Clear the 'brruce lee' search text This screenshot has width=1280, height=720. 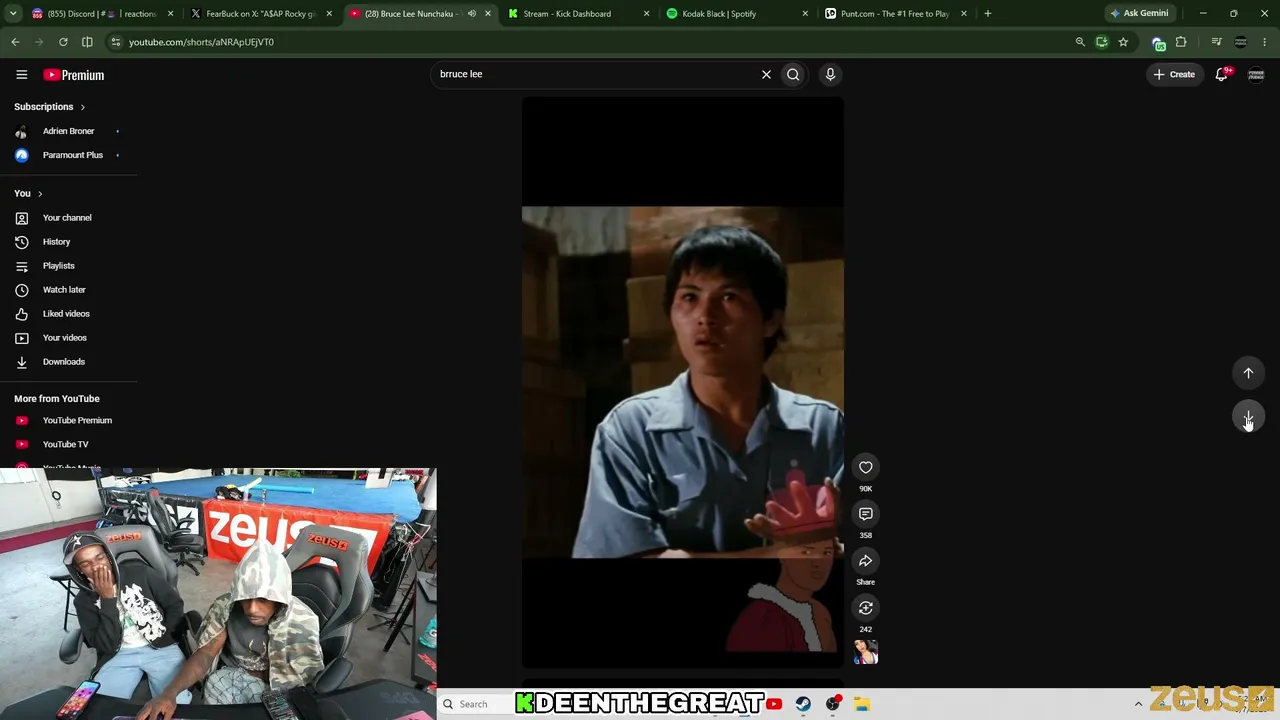[x=766, y=74]
